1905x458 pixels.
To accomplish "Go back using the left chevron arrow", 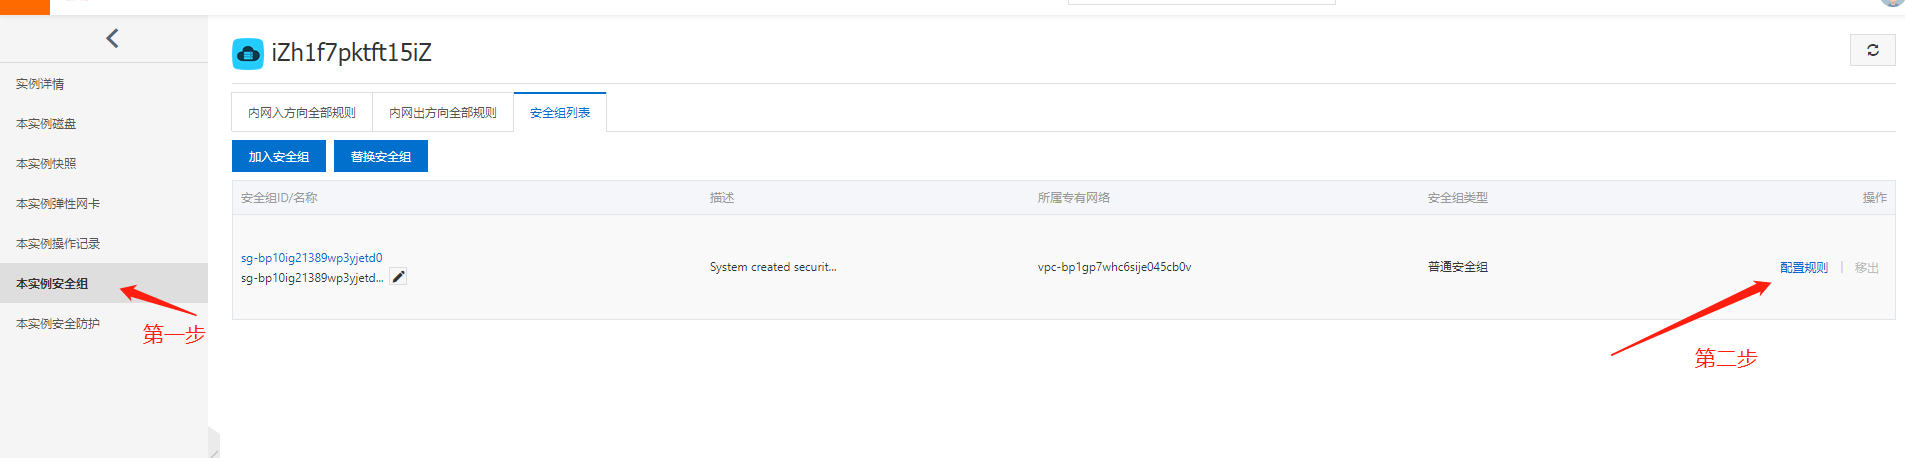I will [112, 38].
